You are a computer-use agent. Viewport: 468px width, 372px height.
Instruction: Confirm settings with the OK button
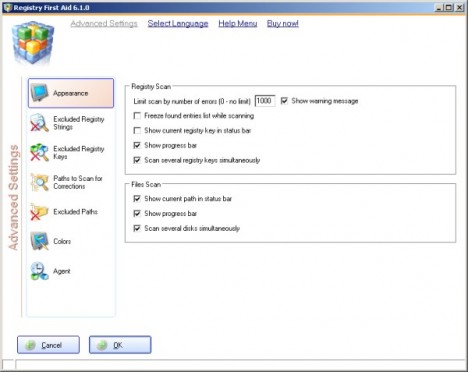click(120, 345)
